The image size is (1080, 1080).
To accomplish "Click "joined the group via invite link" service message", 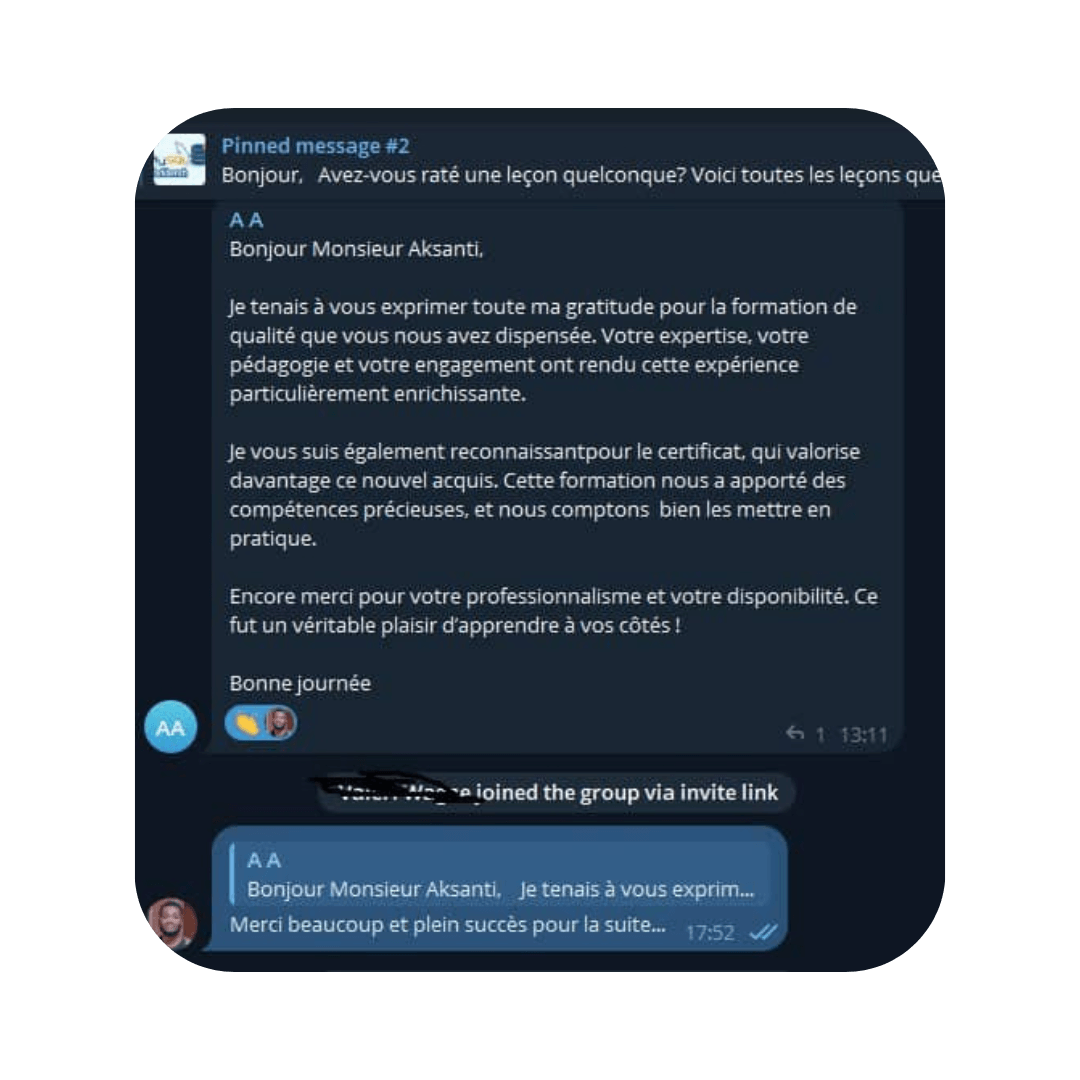I will pos(626,793).
